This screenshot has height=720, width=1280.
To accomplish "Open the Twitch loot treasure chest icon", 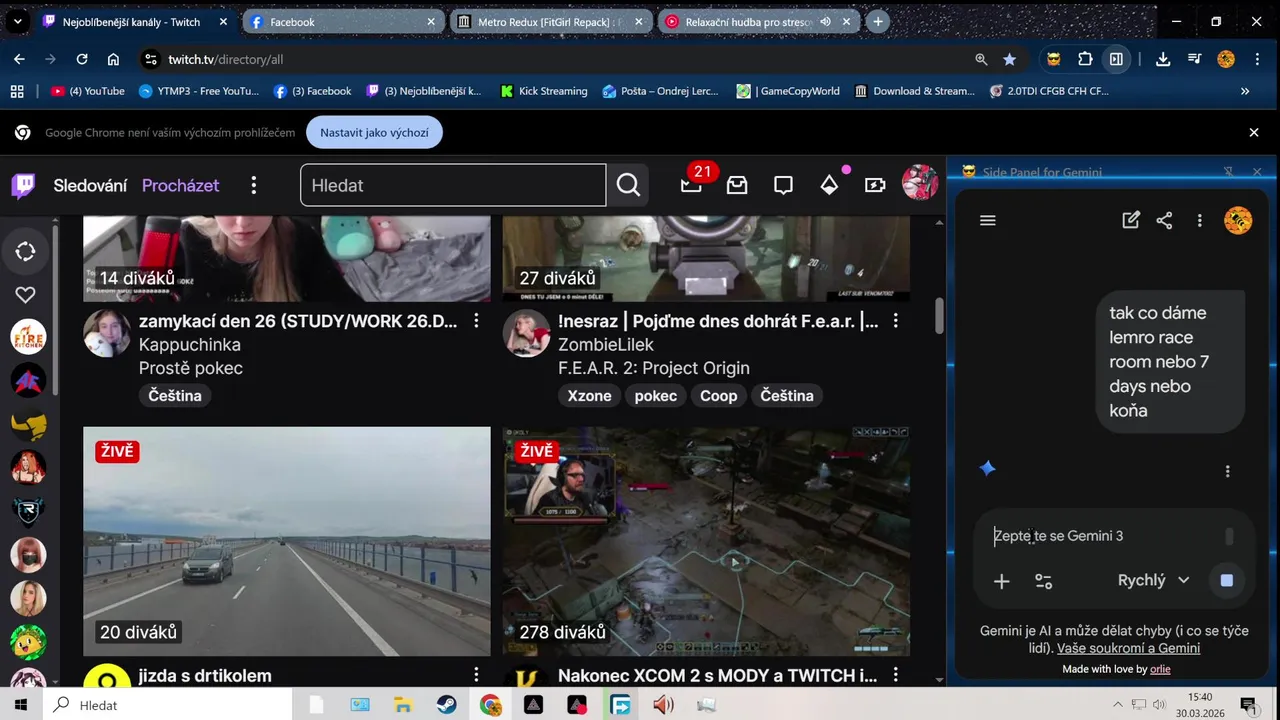I will [737, 185].
